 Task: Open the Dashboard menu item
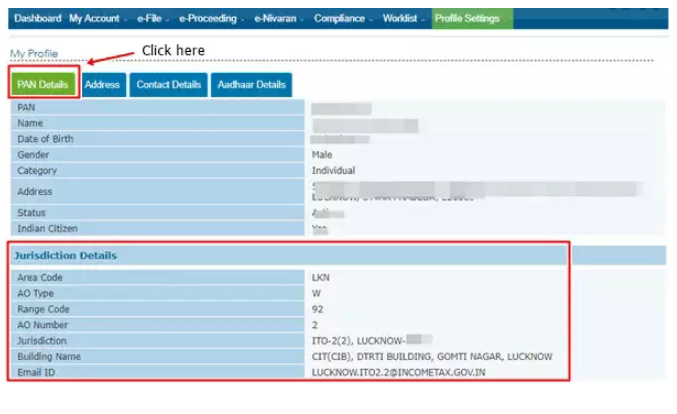(x=37, y=18)
